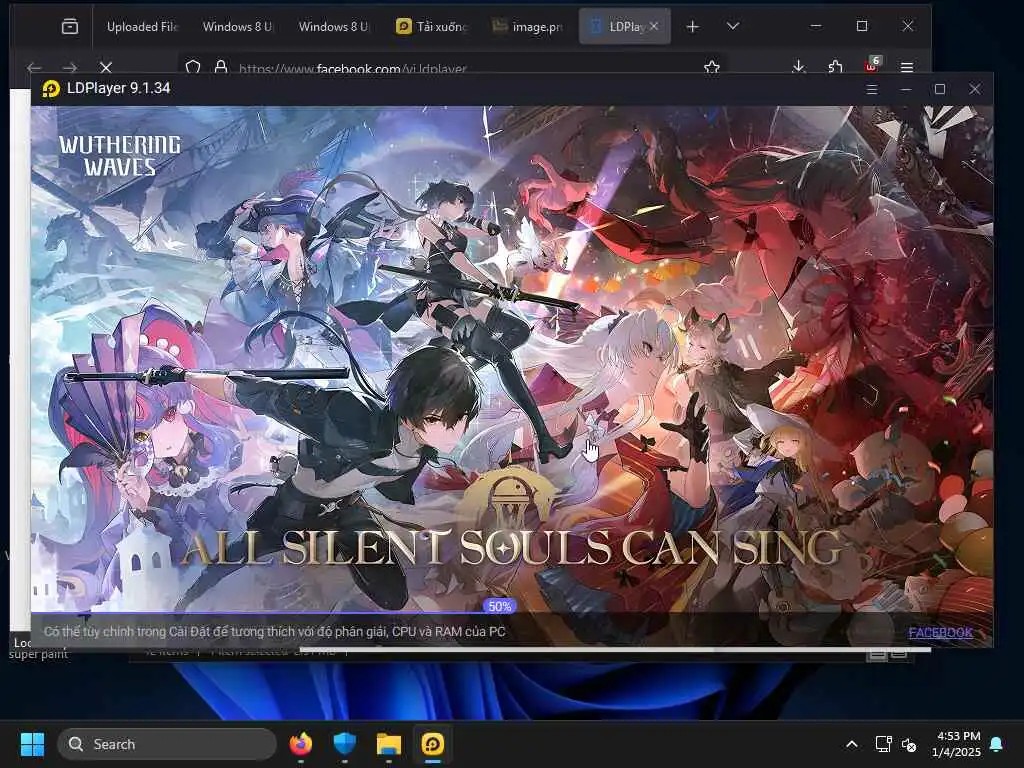1024x768 pixels.
Task: Click the uBlock extension badge icon
Action: coord(872,65)
